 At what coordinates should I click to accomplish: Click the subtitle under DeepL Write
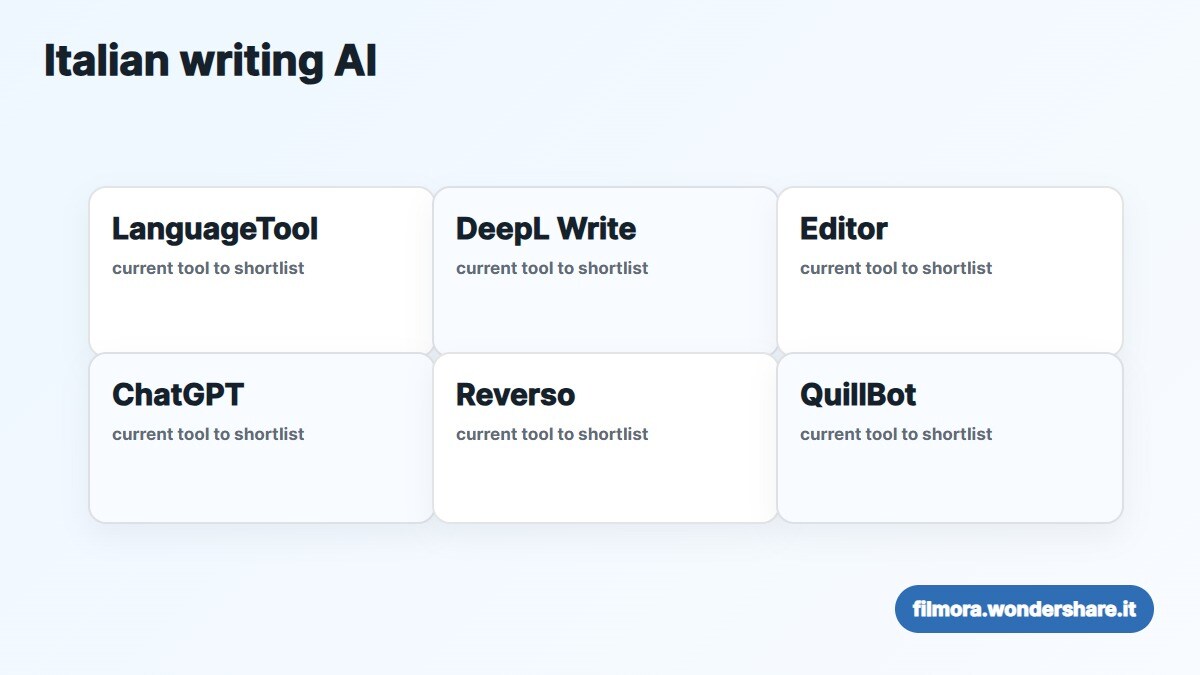click(x=552, y=268)
